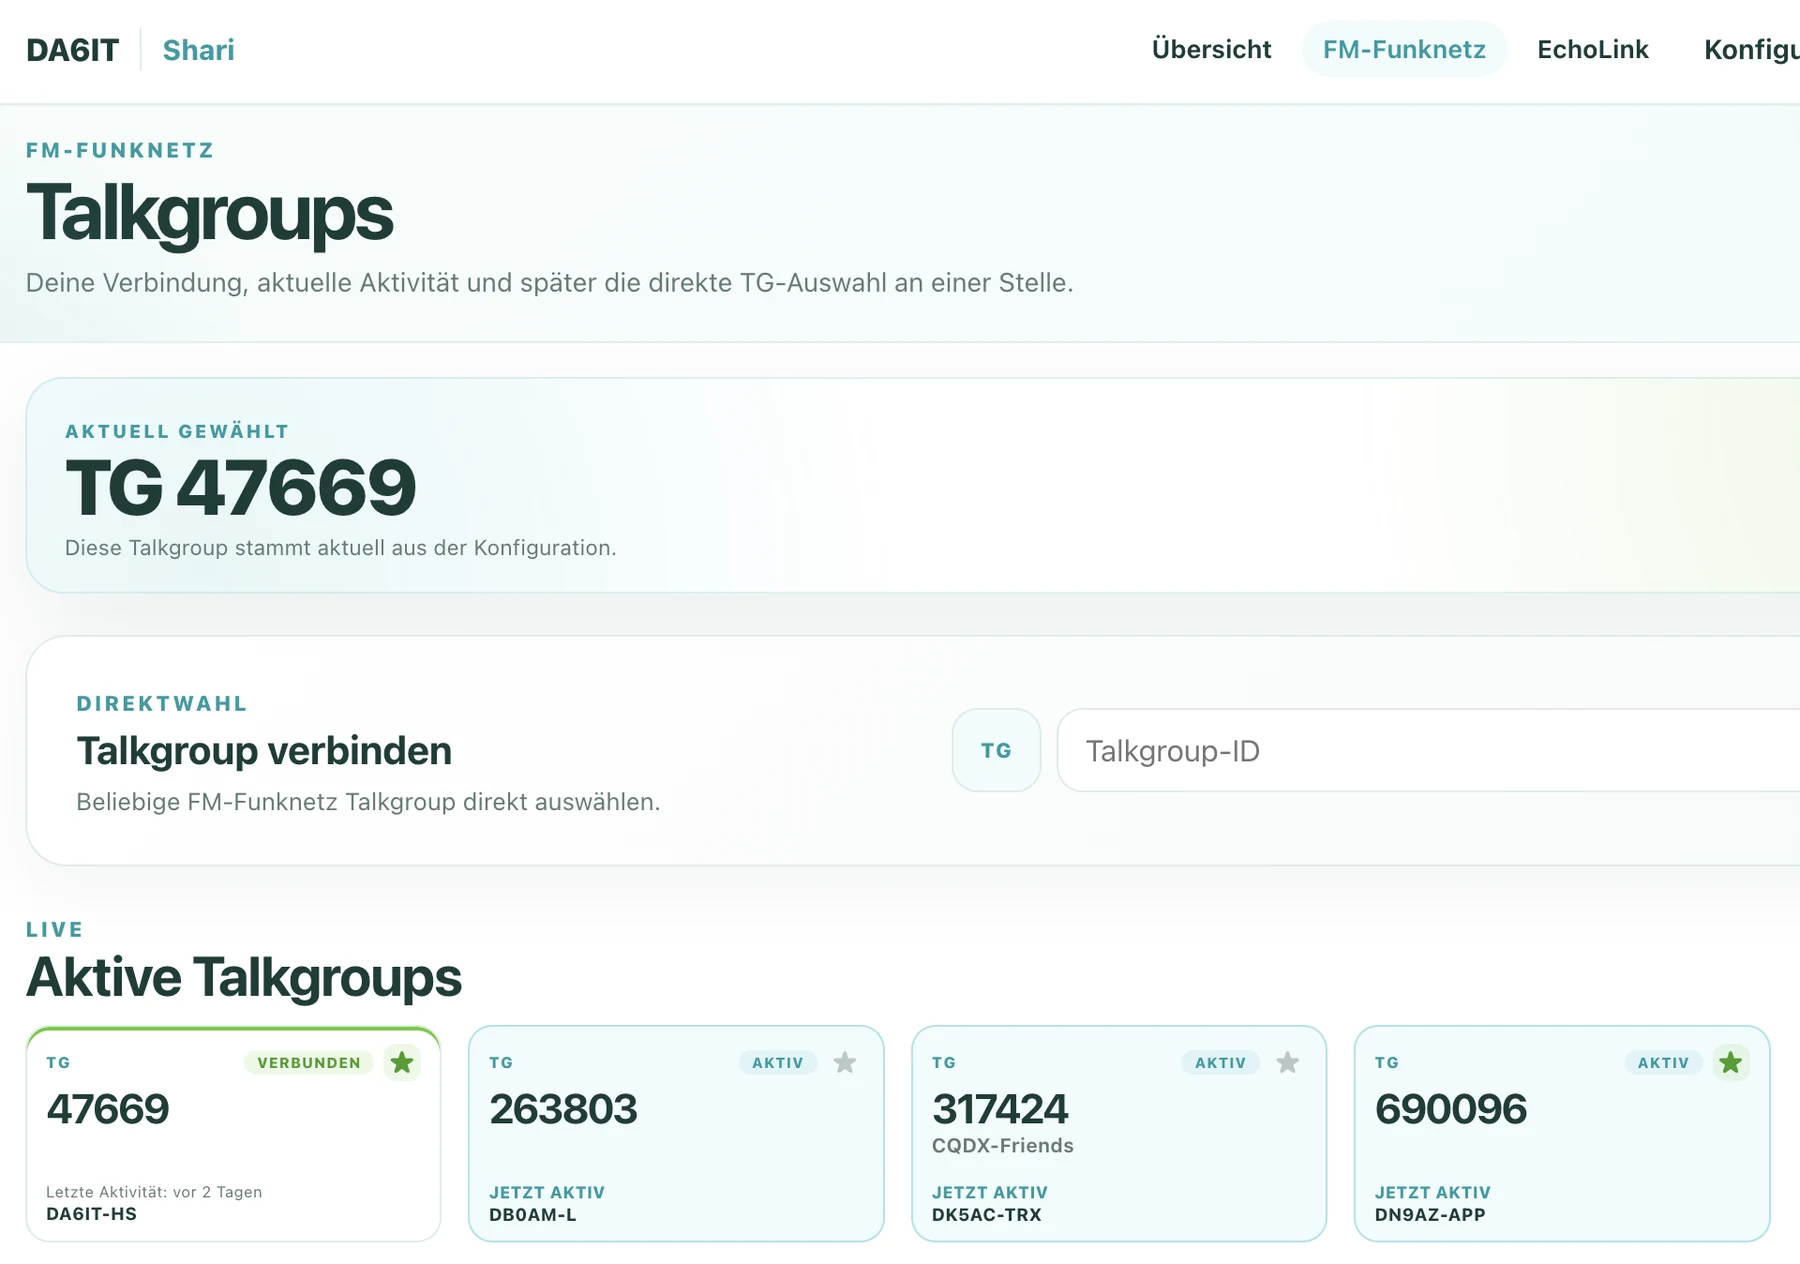Click the 'AKTUELL GEWÄHLT' label

[x=177, y=432]
